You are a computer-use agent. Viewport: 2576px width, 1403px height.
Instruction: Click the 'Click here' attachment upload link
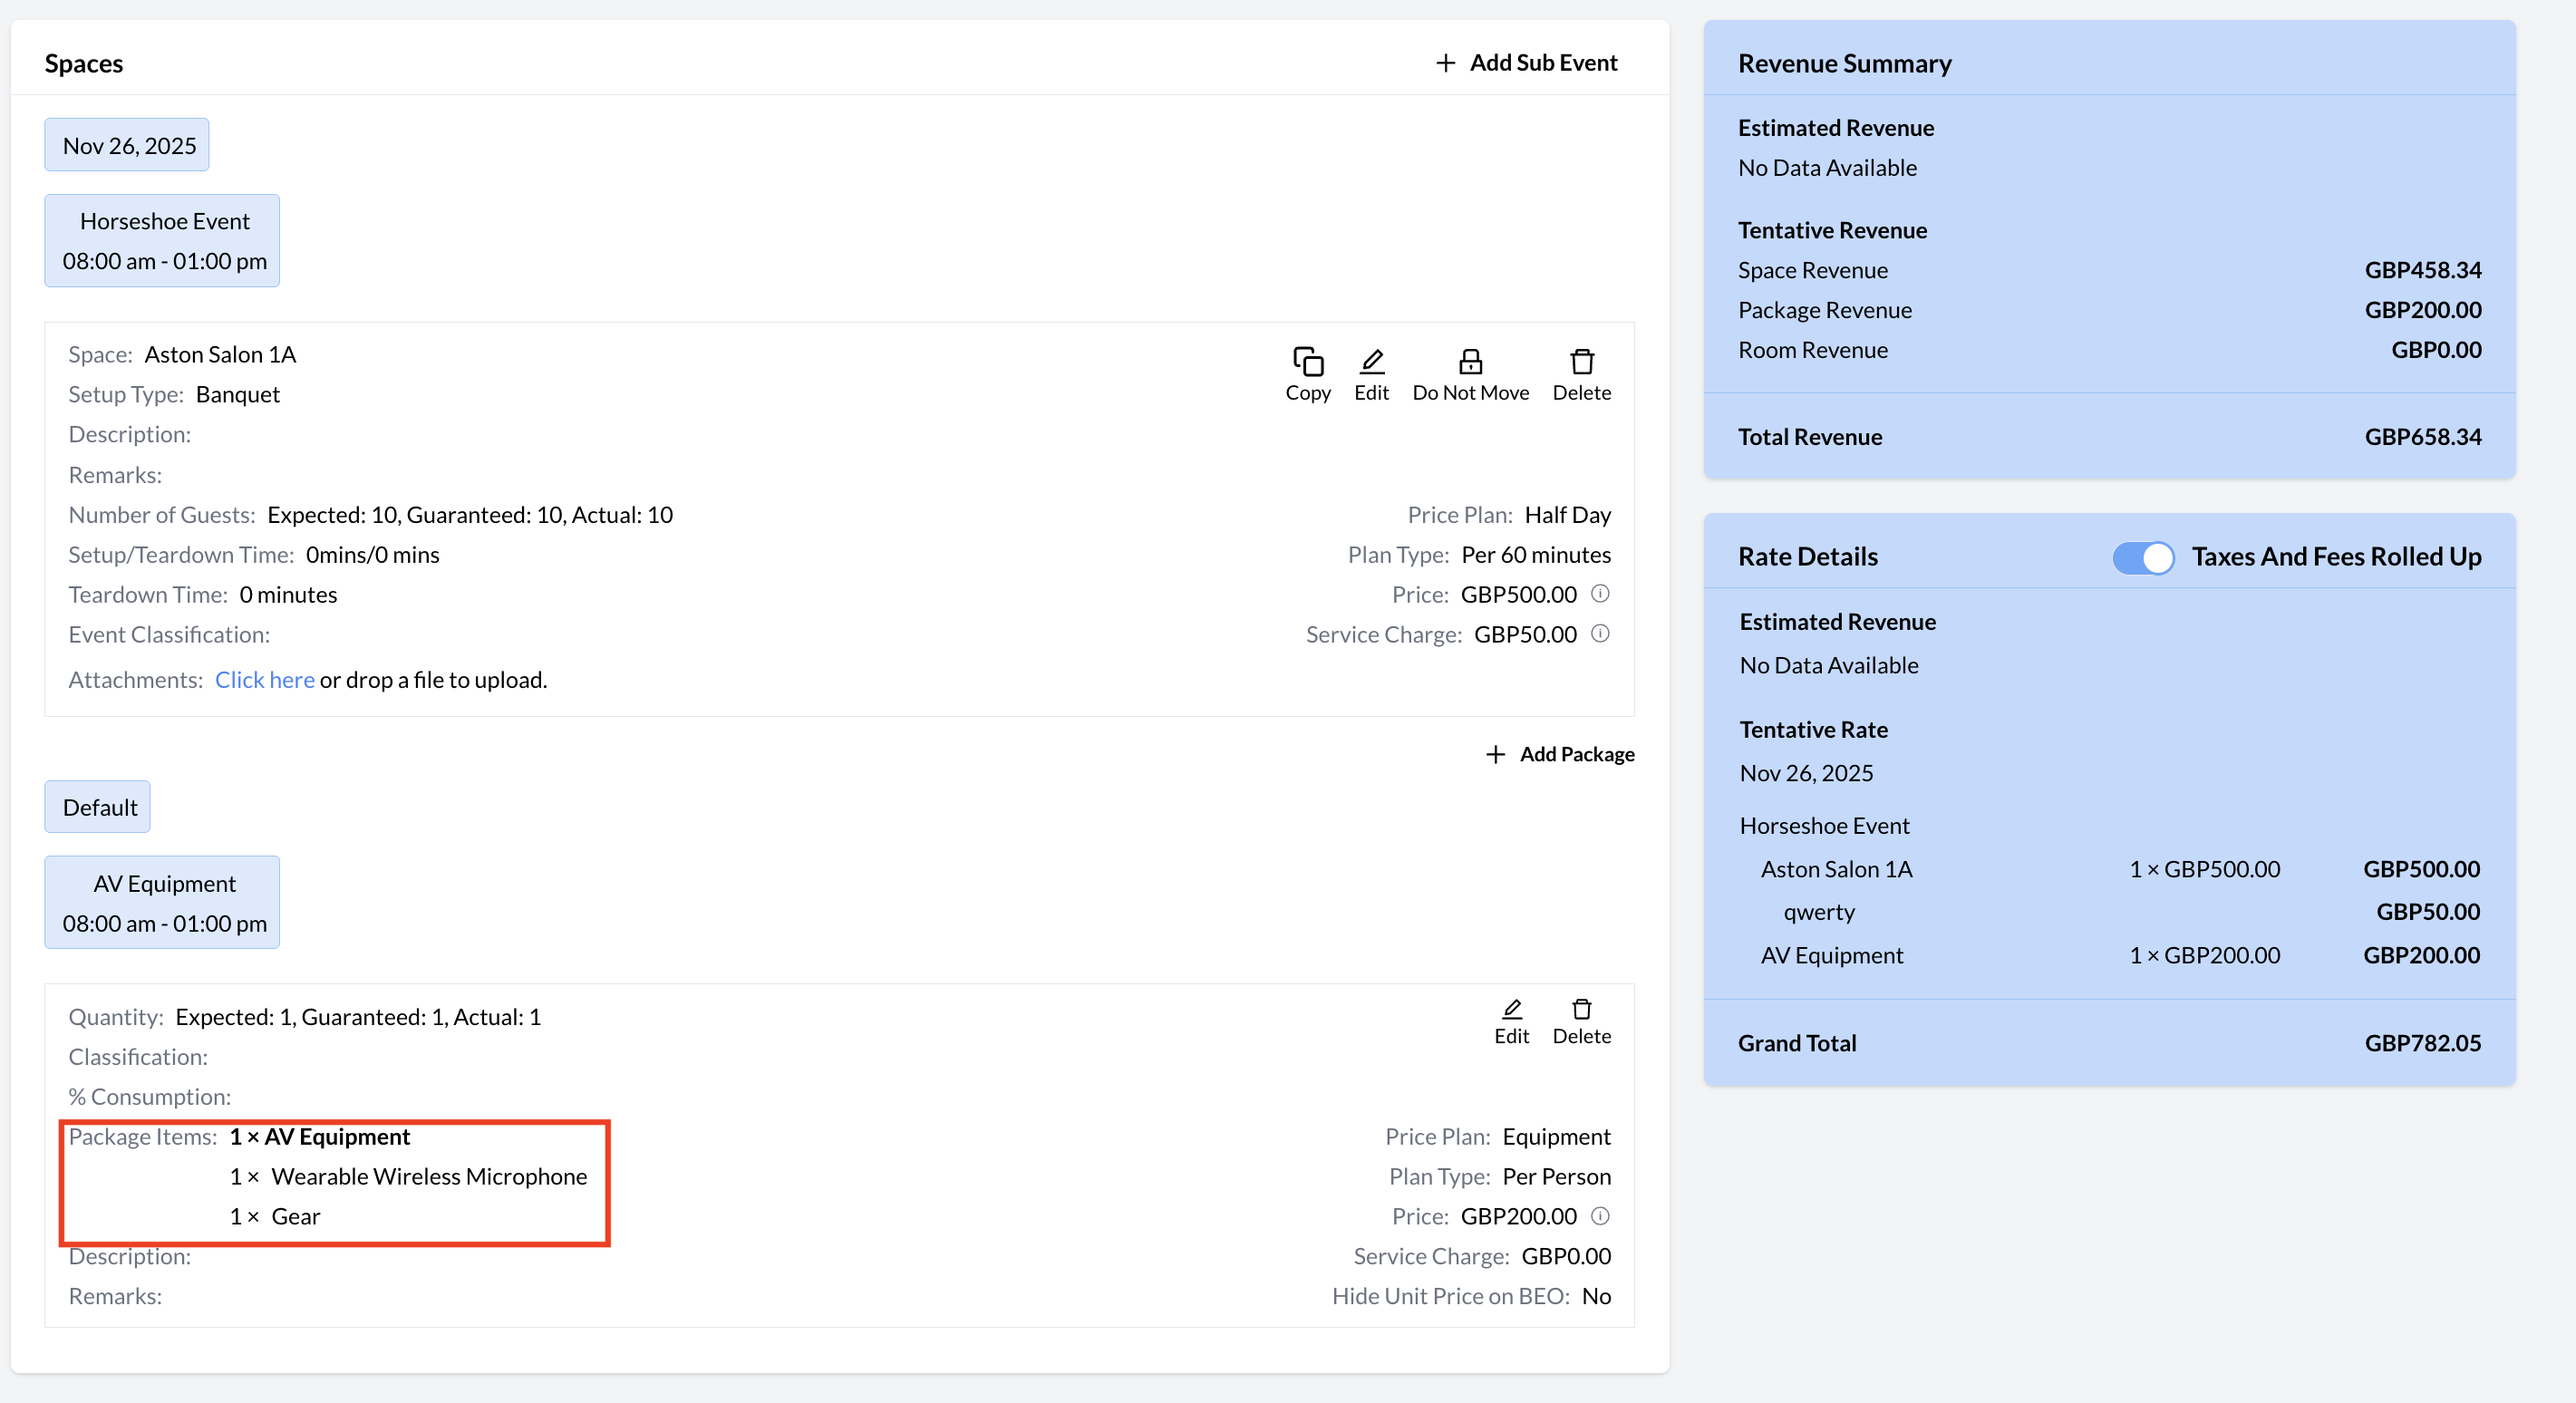pyautogui.click(x=265, y=680)
